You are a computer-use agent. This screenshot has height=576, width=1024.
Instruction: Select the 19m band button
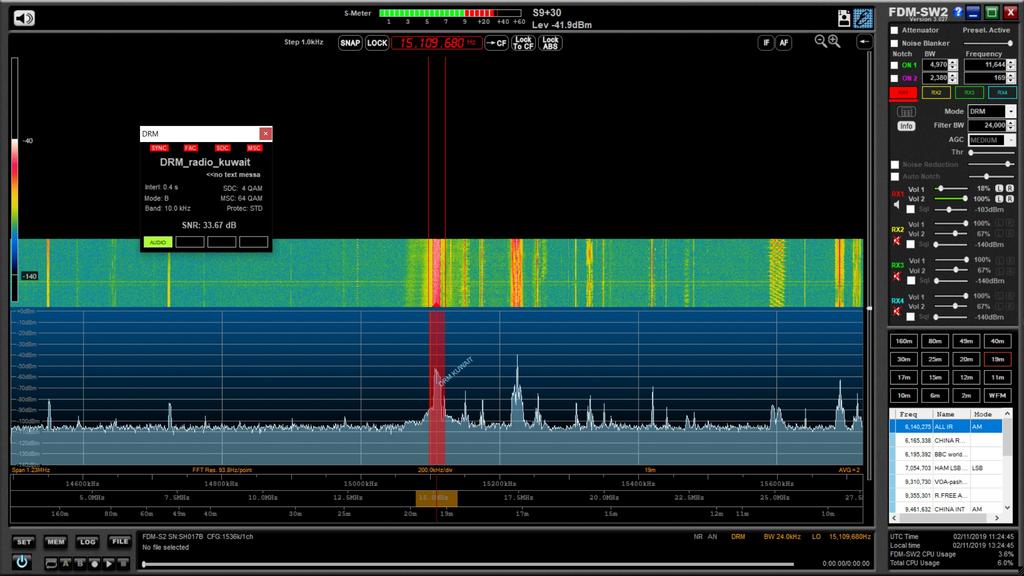coord(997,359)
